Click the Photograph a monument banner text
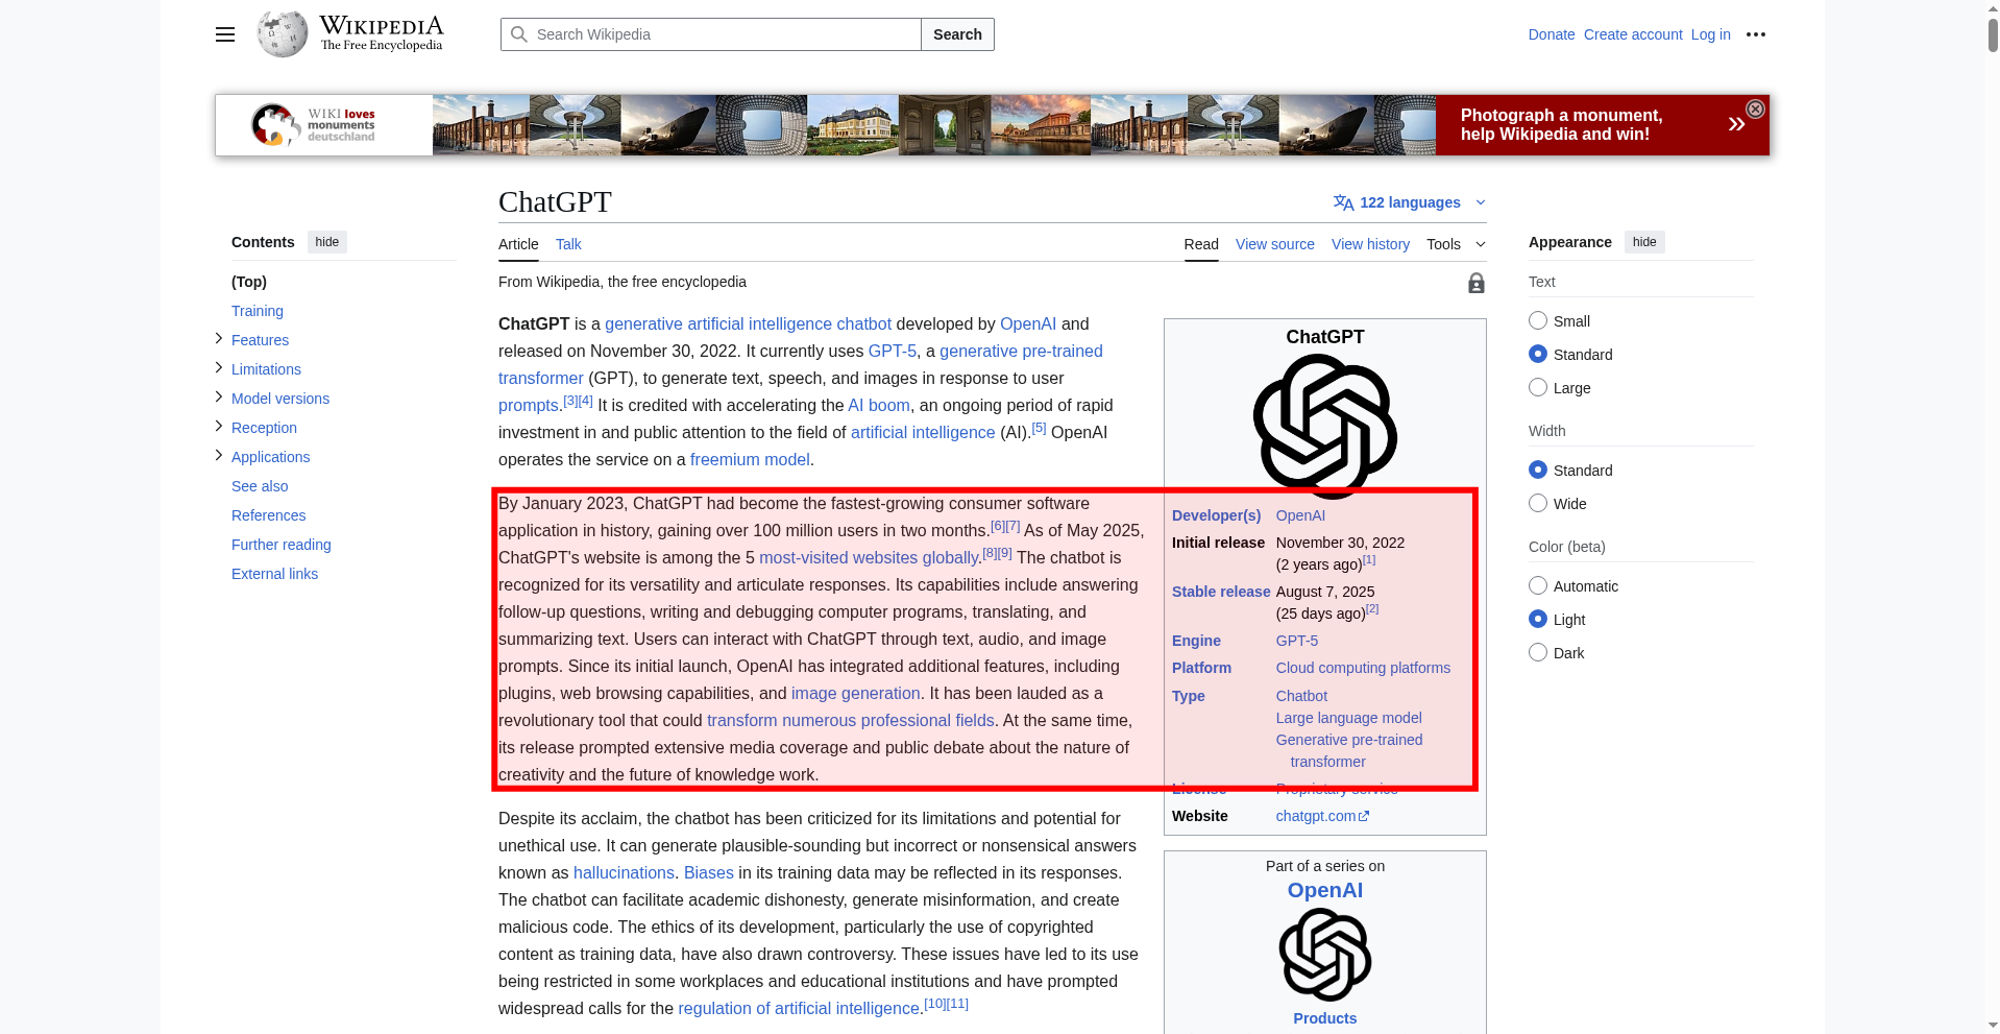 tap(1561, 125)
